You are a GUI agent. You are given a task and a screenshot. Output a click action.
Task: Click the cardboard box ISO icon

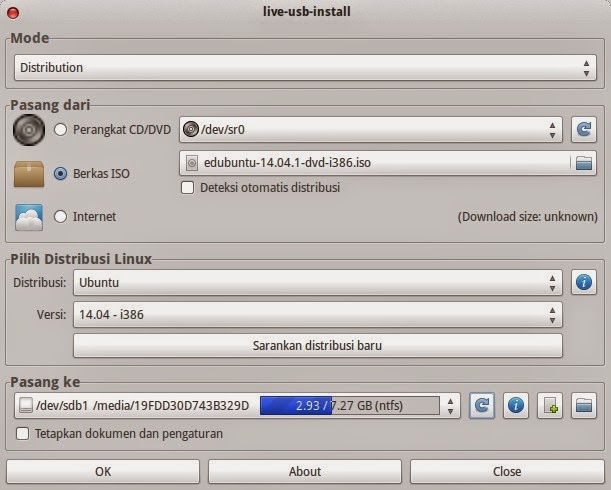(29, 173)
